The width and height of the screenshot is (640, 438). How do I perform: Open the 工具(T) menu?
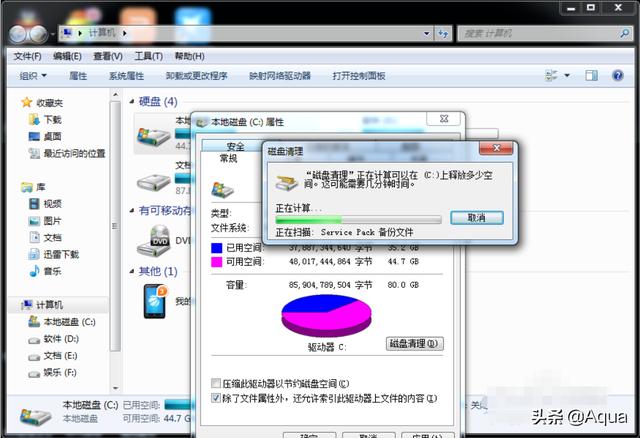[149, 56]
